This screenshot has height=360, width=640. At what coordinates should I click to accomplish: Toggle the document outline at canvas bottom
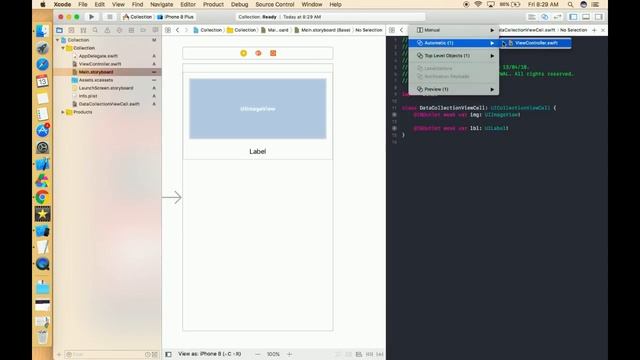[168, 354]
